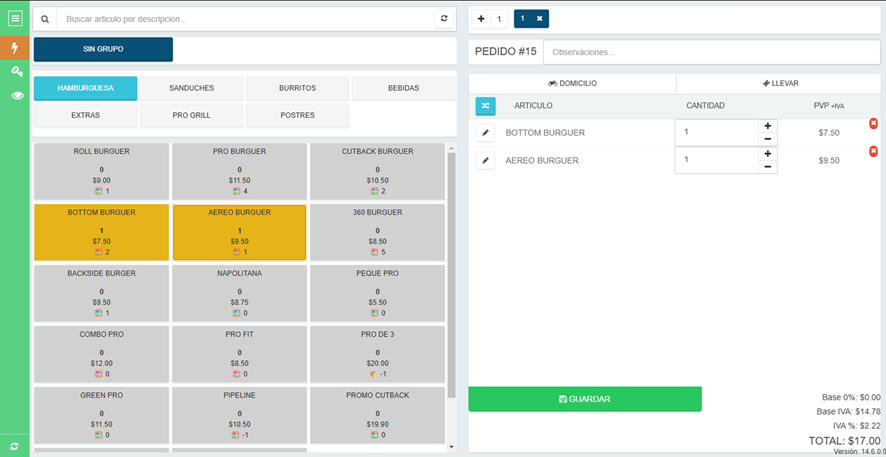Close order tab 1 with x
886x457 pixels.
pyautogui.click(x=540, y=19)
